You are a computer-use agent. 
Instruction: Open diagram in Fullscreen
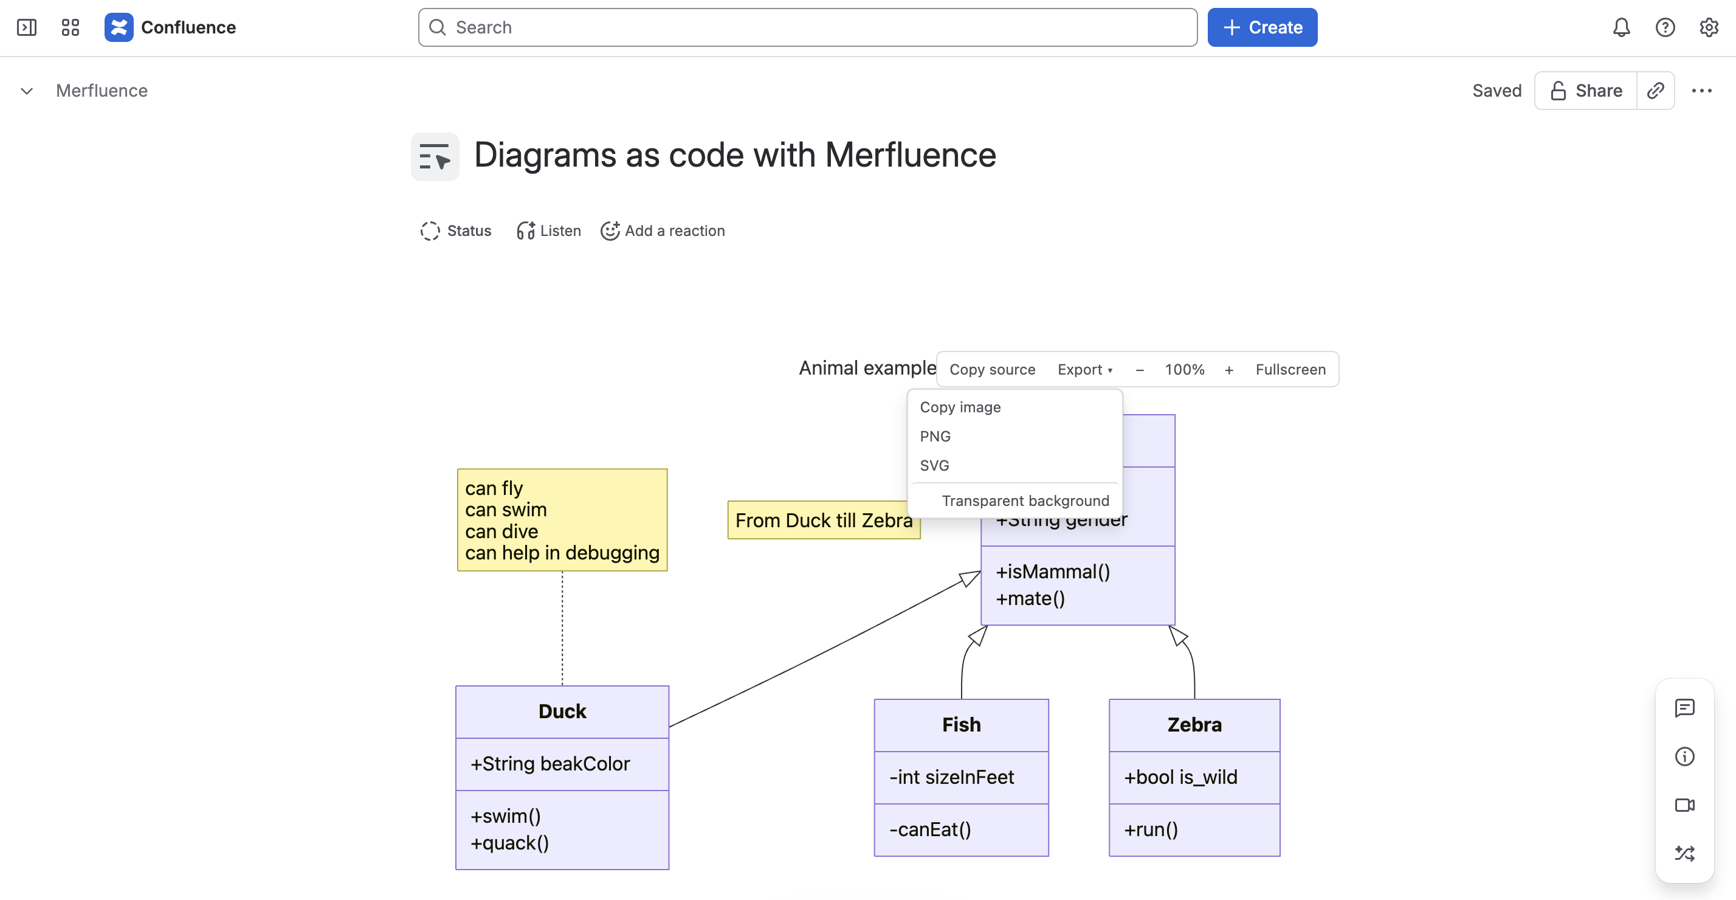[1290, 369]
